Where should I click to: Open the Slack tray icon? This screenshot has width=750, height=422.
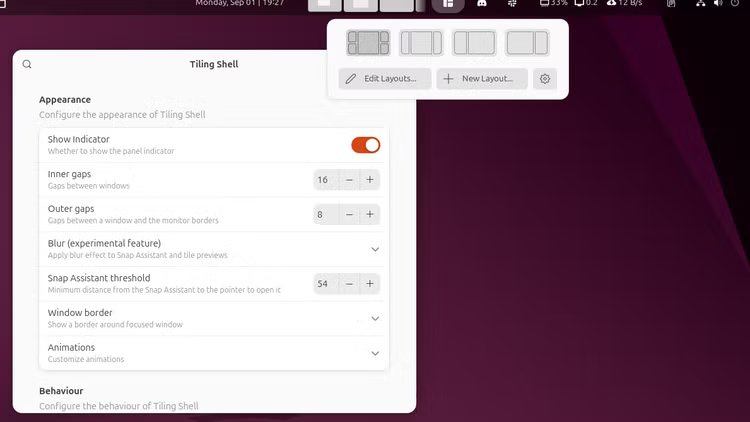tap(512, 3)
